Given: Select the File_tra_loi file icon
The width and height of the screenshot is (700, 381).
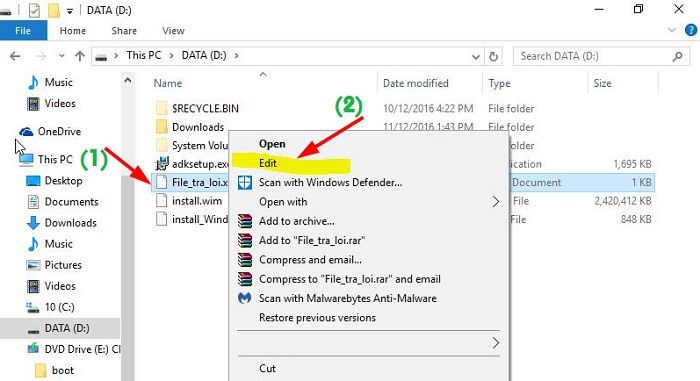Looking at the screenshot, I should tap(162, 182).
